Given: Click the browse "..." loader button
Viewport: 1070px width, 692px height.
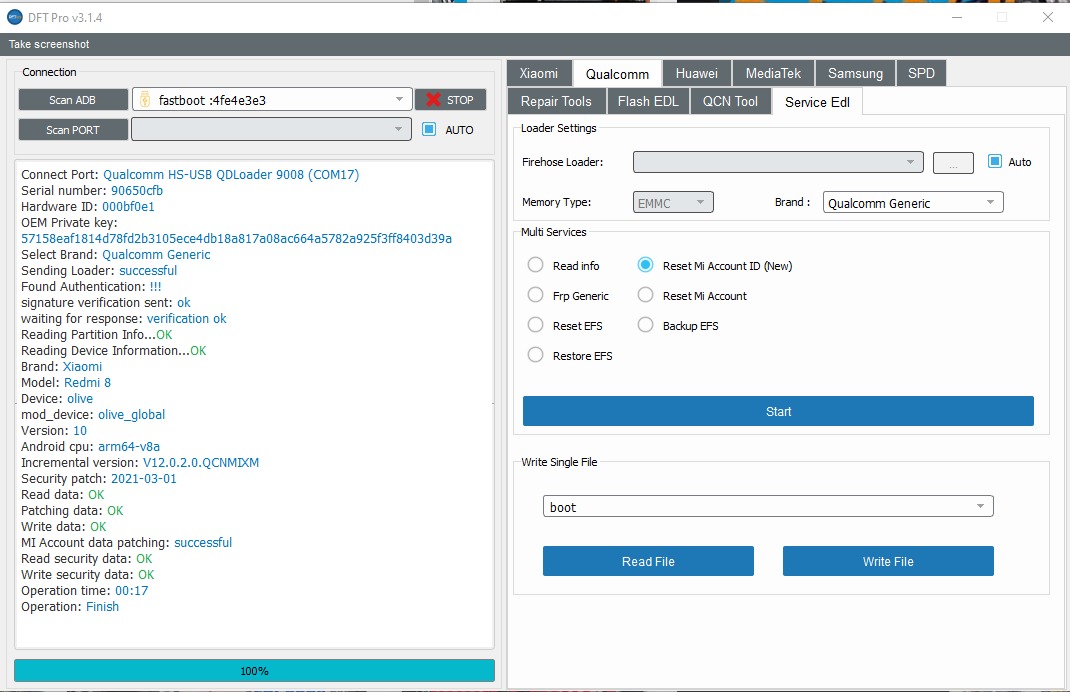Looking at the screenshot, I should [x=953, y=162].
